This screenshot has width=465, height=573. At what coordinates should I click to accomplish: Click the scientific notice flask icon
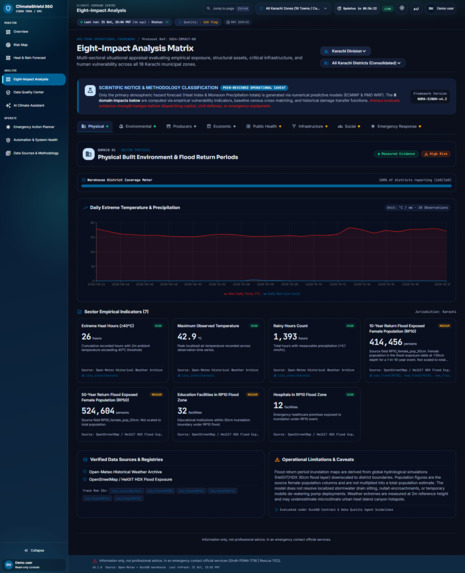90,90
